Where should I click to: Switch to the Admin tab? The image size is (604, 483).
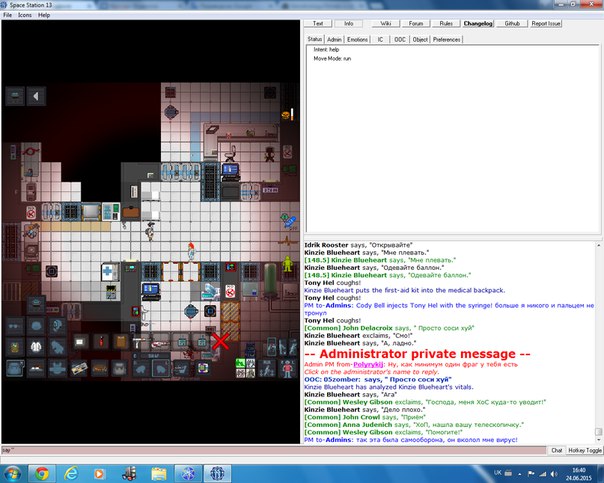[x=334, y=39]
